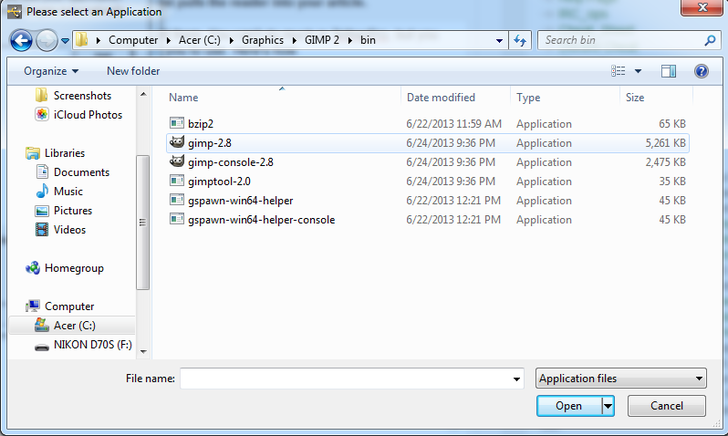Toggle the preview pane icon
728x436 pixels.
coord(669,71)
